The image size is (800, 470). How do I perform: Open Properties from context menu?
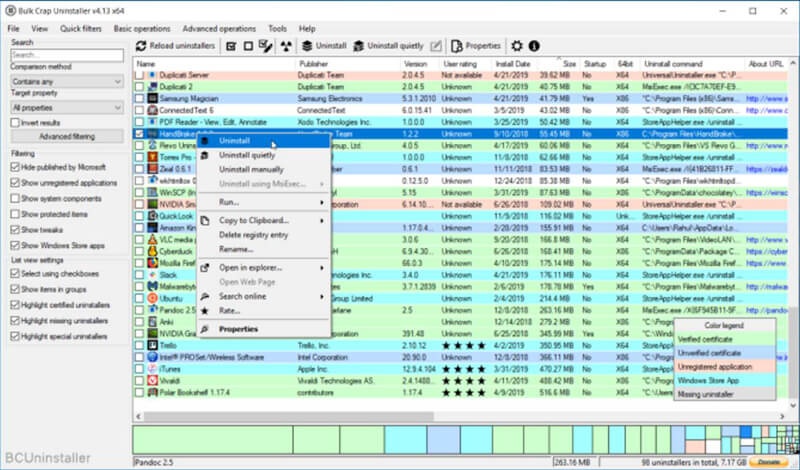pyautogui.click(x=264, y=329)
